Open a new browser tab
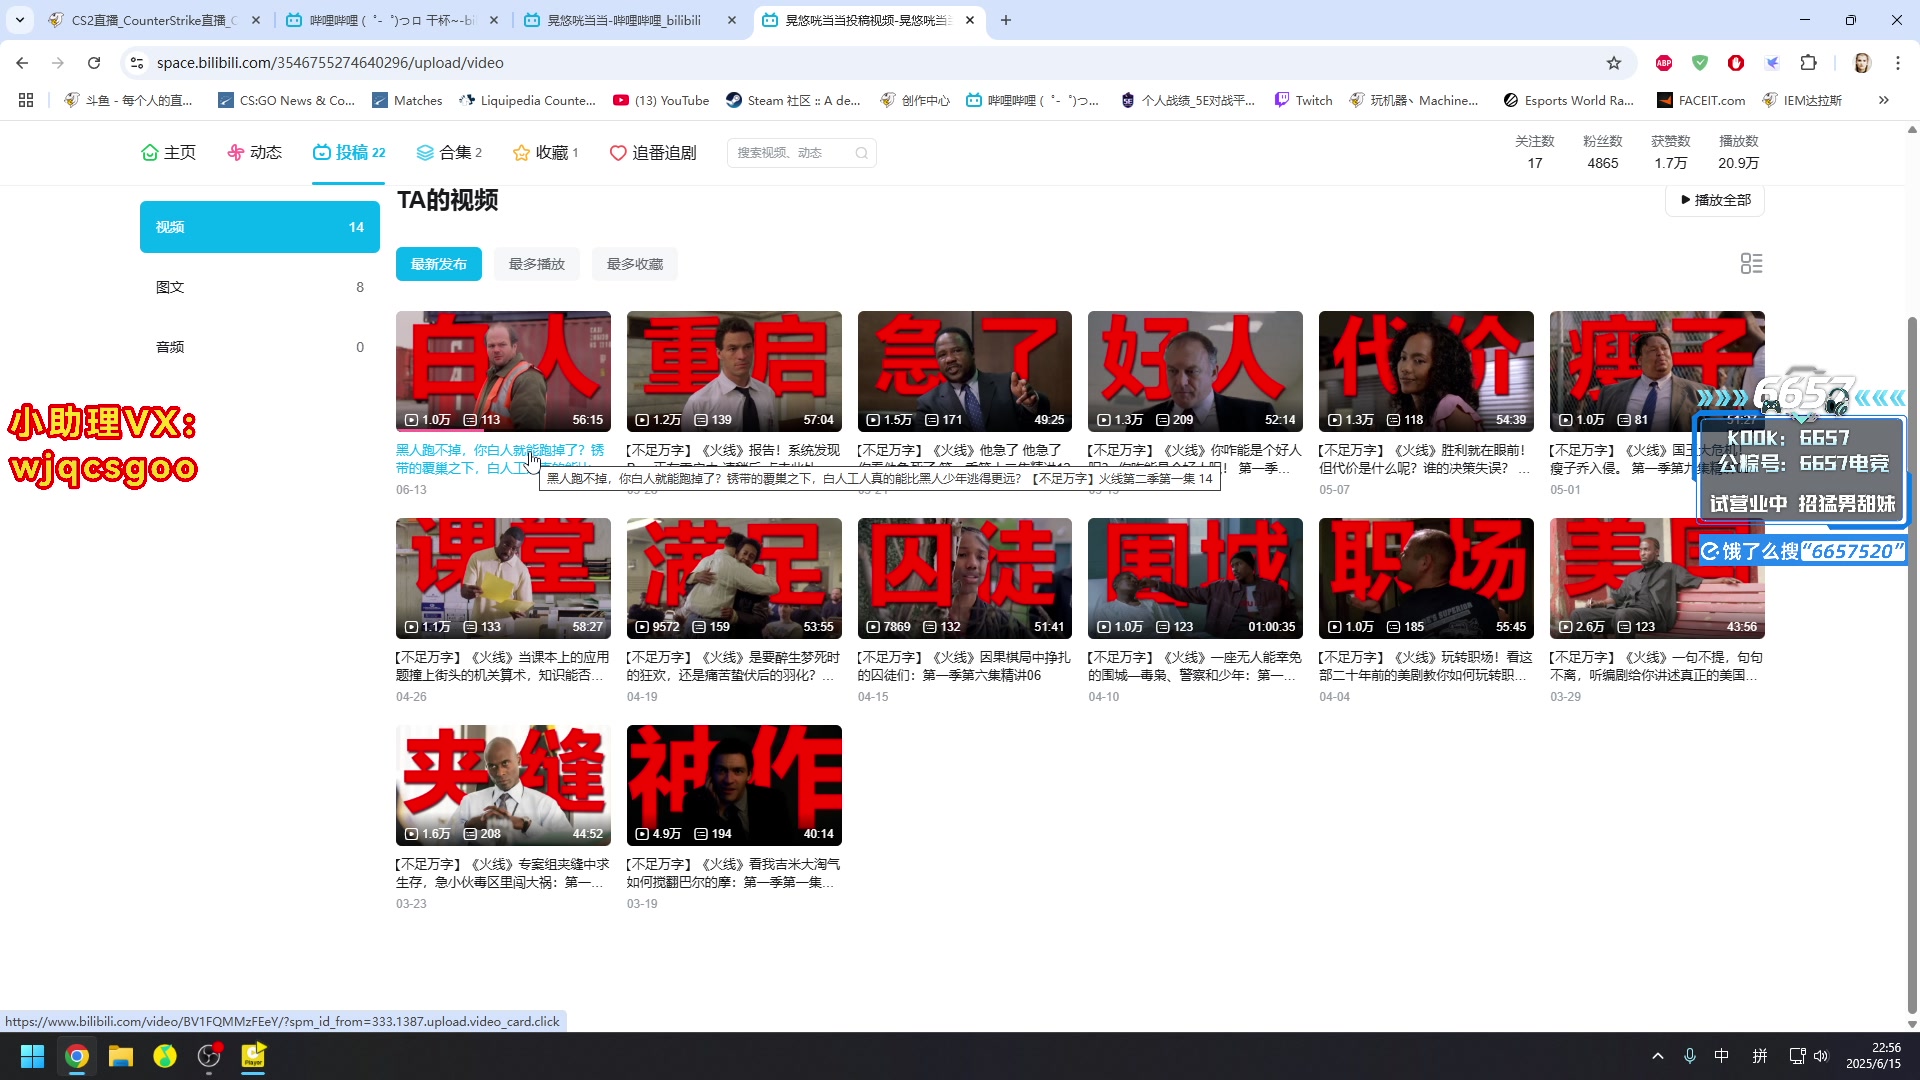 1006,20
